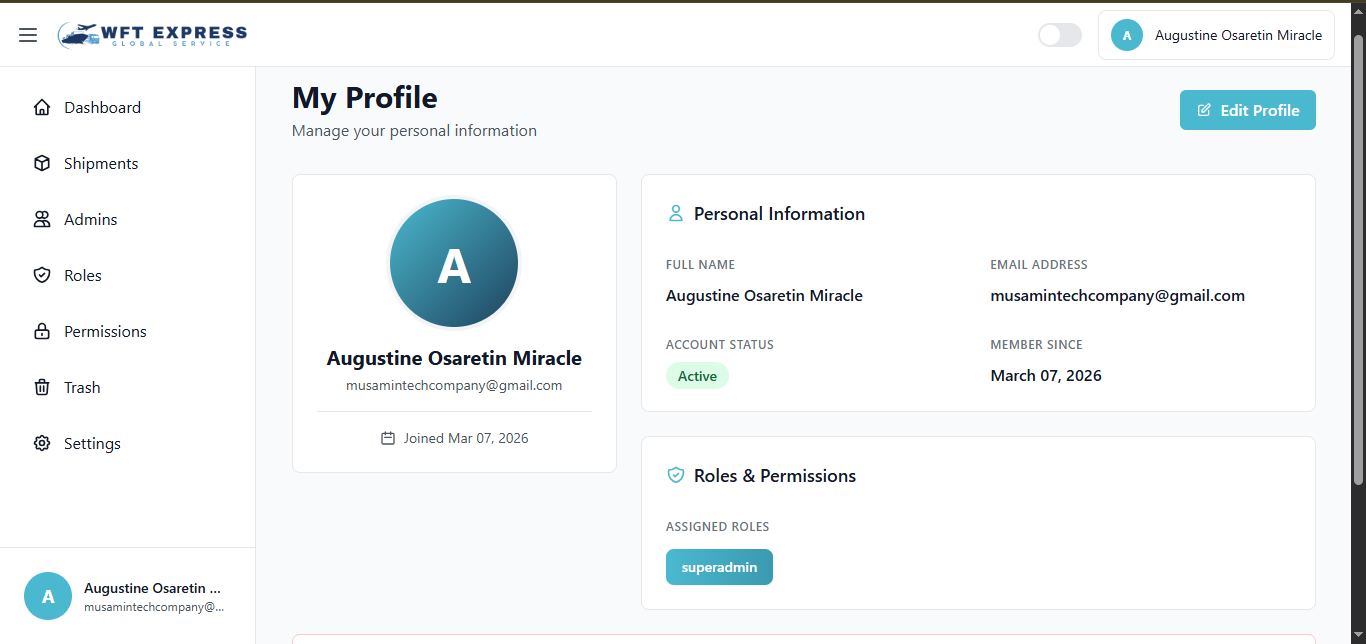1366x644 pixels.
Task: Open Augustine Osaretin Miracle account menu
Action: (x=1216, y=34)
